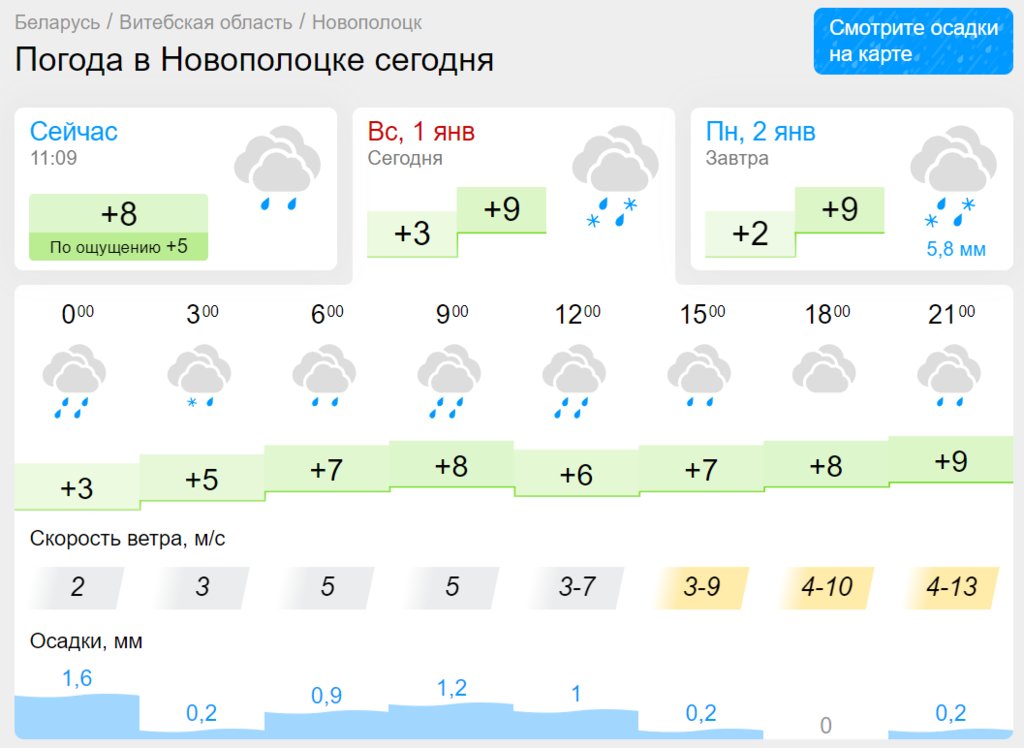Click the light rain icon at 6:00

(x=325, y=377)
